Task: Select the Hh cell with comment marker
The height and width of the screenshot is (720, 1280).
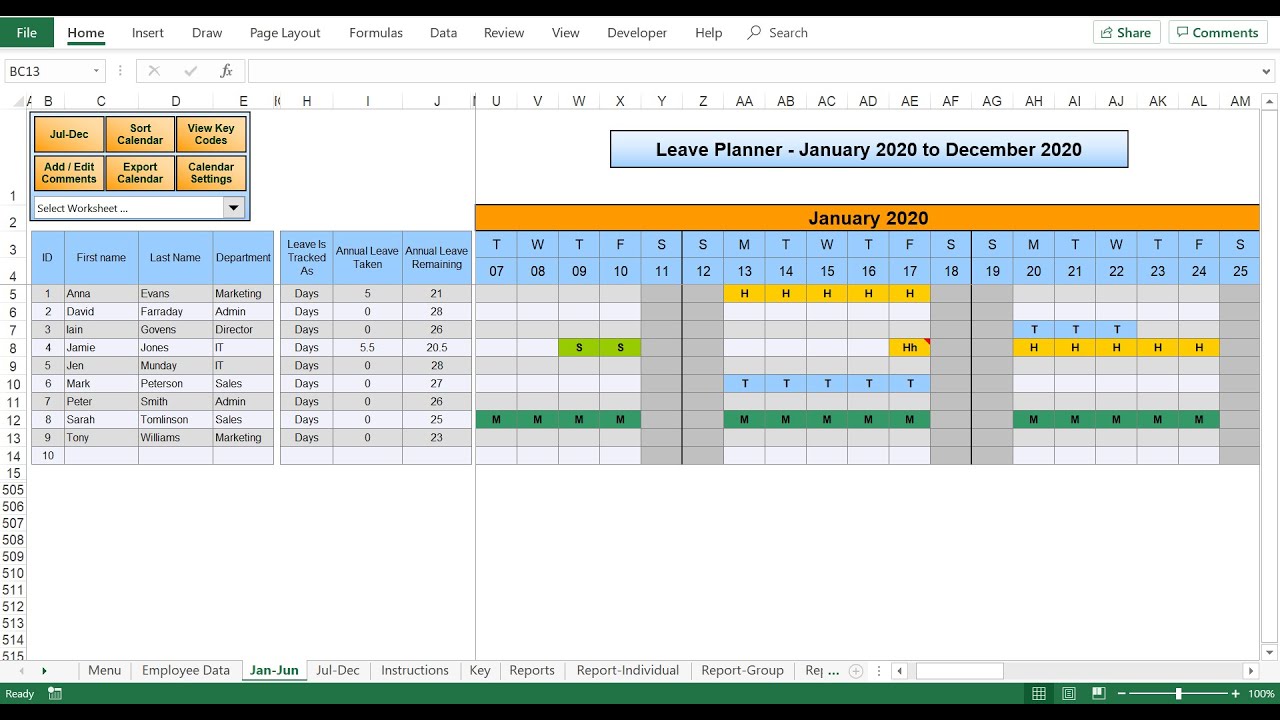Action: (910, 348)
